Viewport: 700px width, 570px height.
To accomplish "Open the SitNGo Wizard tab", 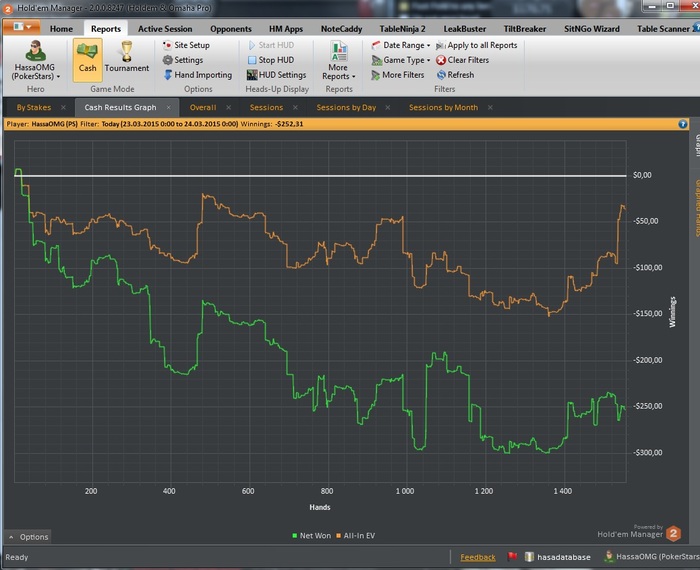I will coord(592,29).
